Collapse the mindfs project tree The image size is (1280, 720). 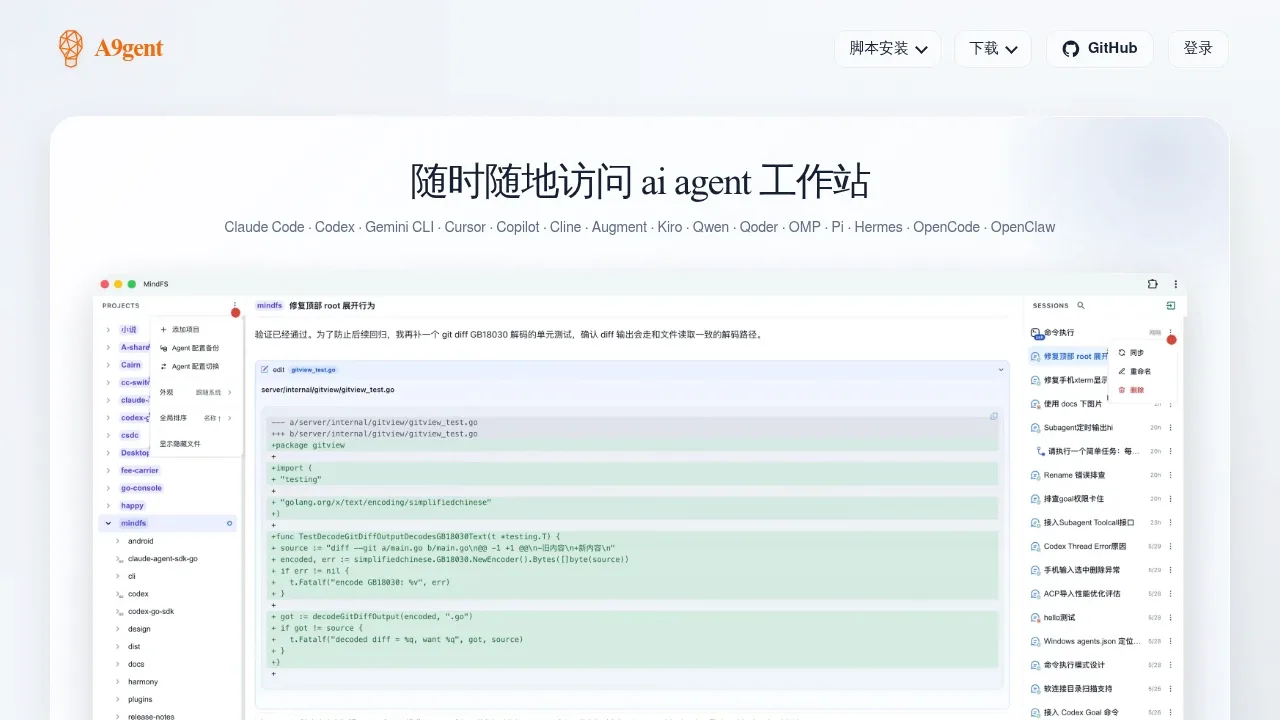(108, 523)
